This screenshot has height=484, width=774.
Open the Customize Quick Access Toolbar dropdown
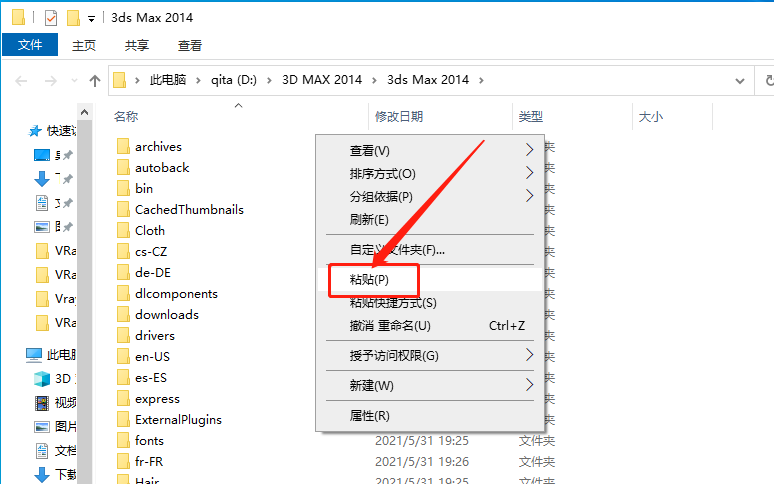click(91, 19)
